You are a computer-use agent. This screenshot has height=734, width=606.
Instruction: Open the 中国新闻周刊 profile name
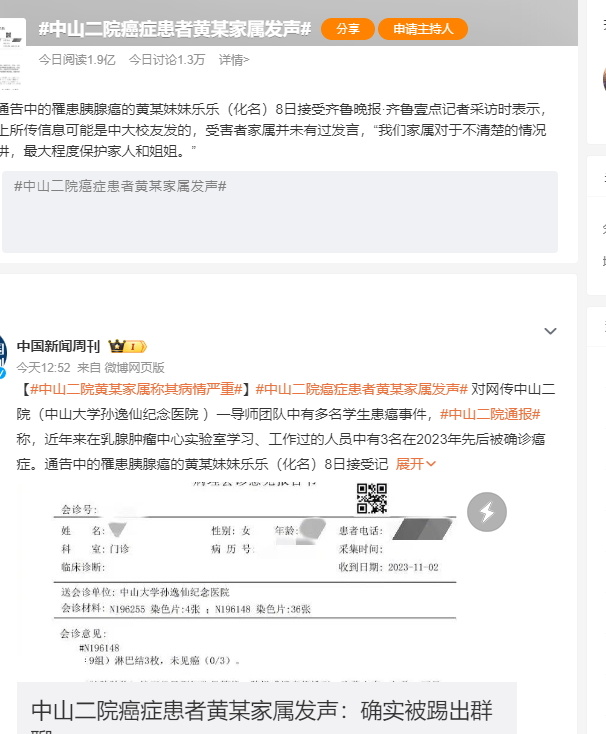[x=58, y=346]
